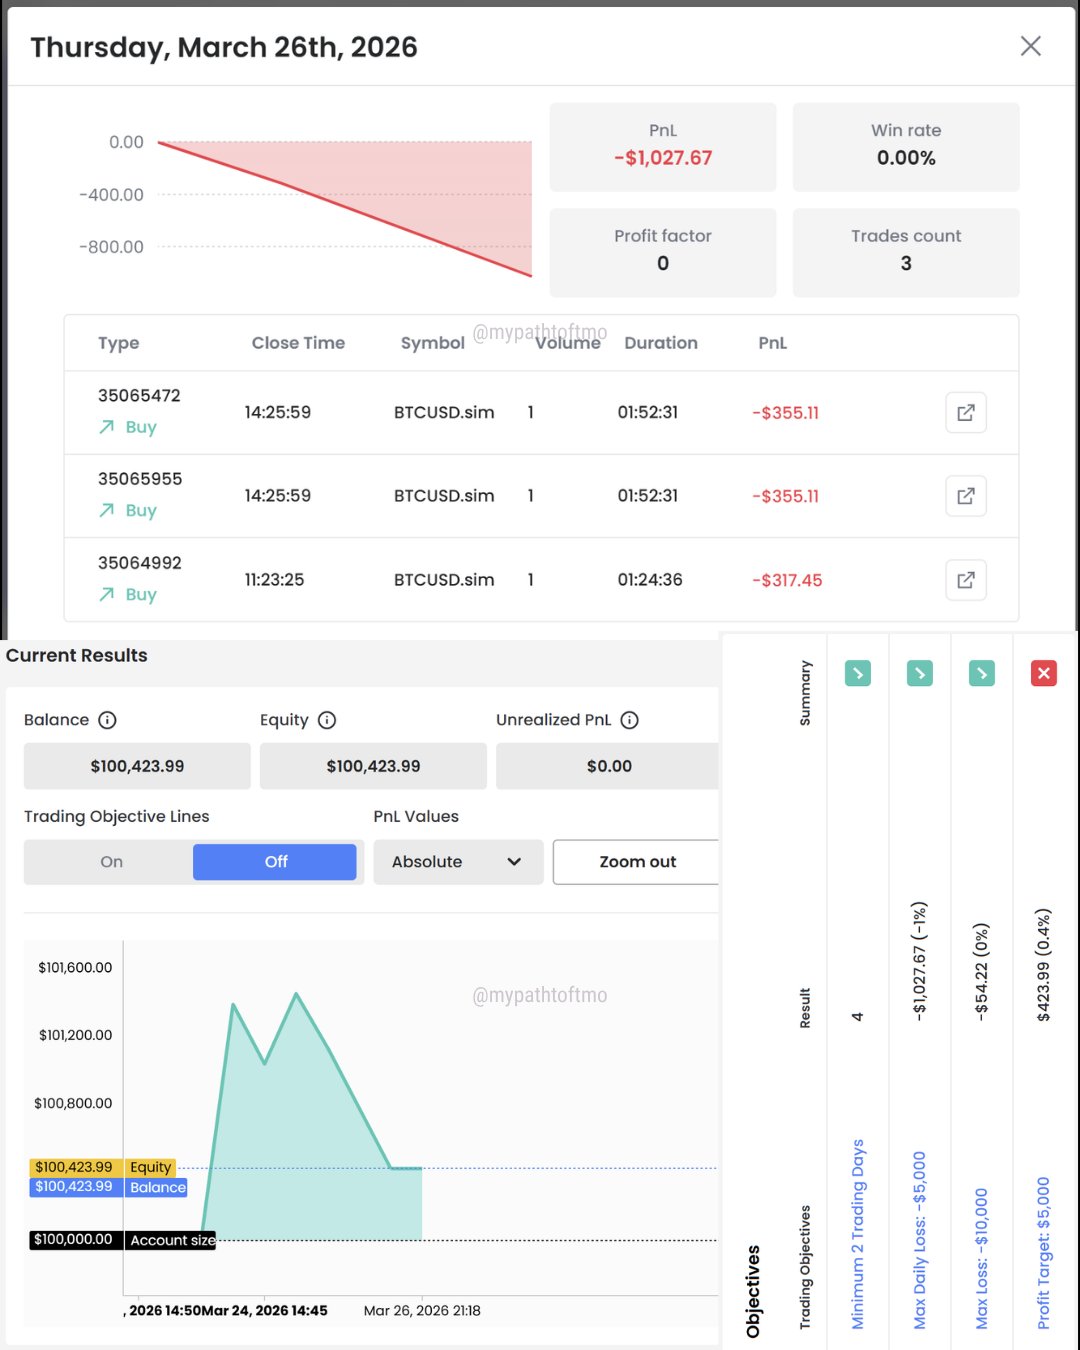Screen dimensions: 1080x1350
Task: Open Max Daily Loss: -$5,000 link
Action: (x=920, y=1240)
